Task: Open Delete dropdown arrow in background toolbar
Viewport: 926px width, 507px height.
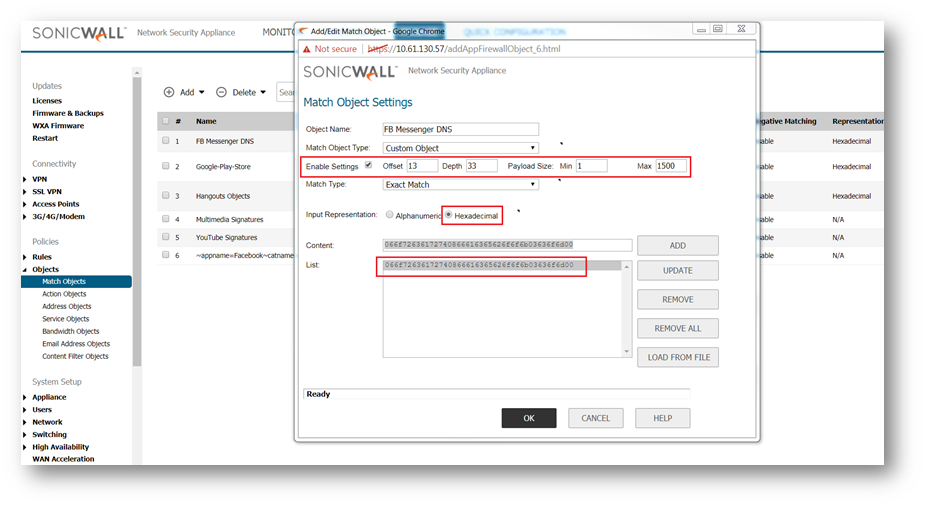Action: click(263, 92)
